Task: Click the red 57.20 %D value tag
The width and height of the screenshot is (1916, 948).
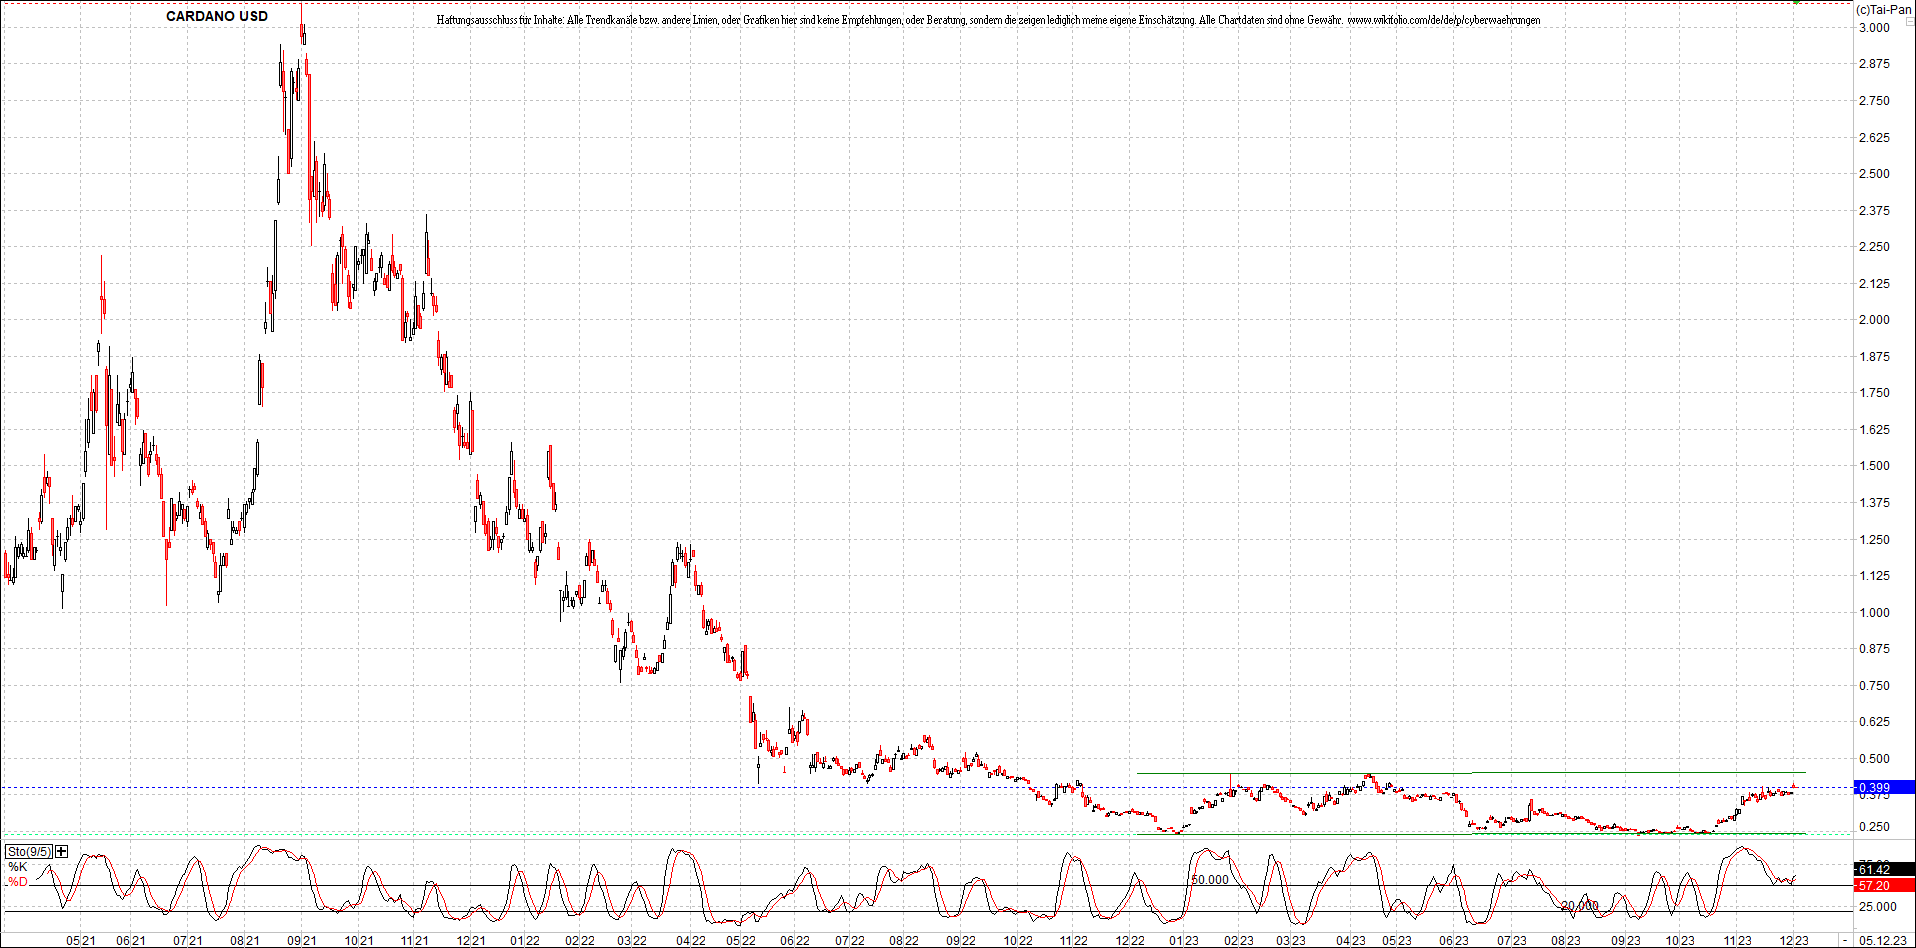Action: (x=1884, y=885)
